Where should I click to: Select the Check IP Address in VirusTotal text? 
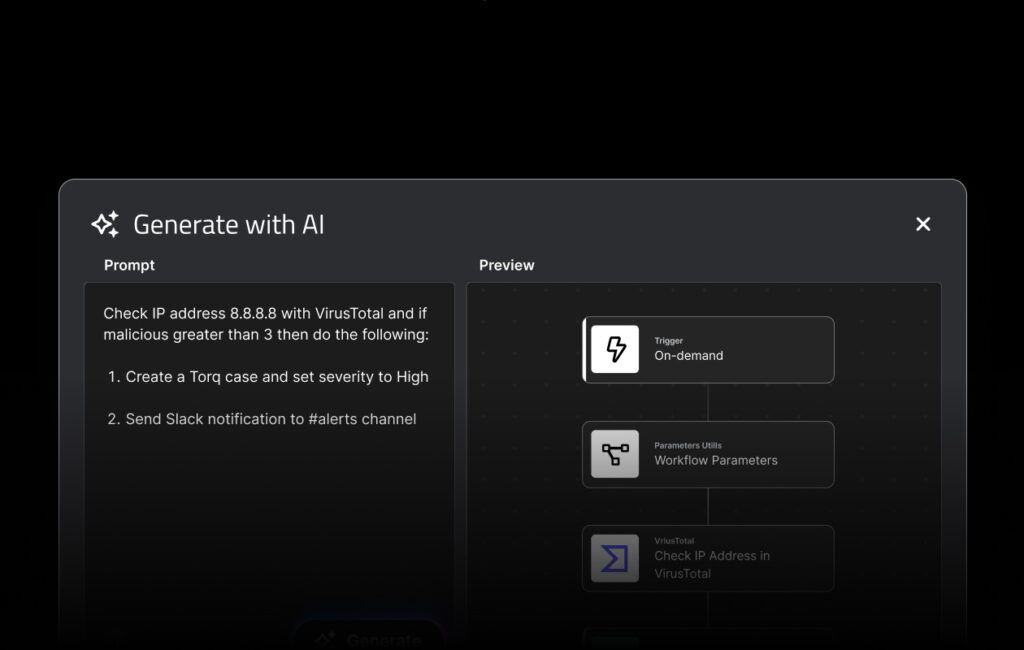(711, 564)
